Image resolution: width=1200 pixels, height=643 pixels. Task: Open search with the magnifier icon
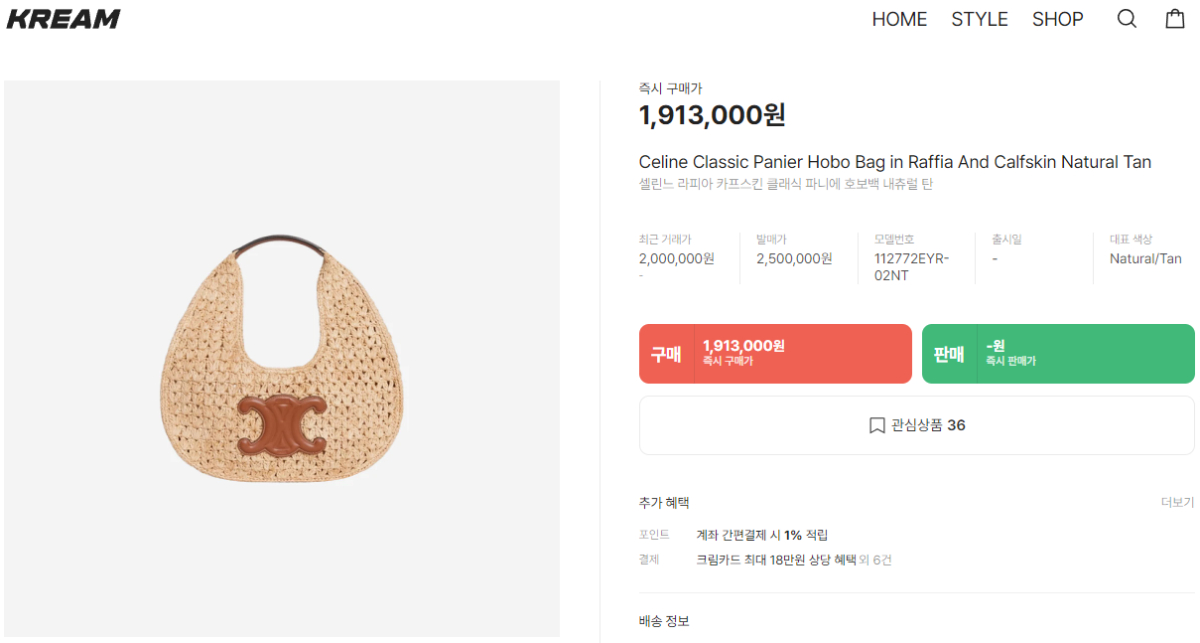tap(1127, 19)
